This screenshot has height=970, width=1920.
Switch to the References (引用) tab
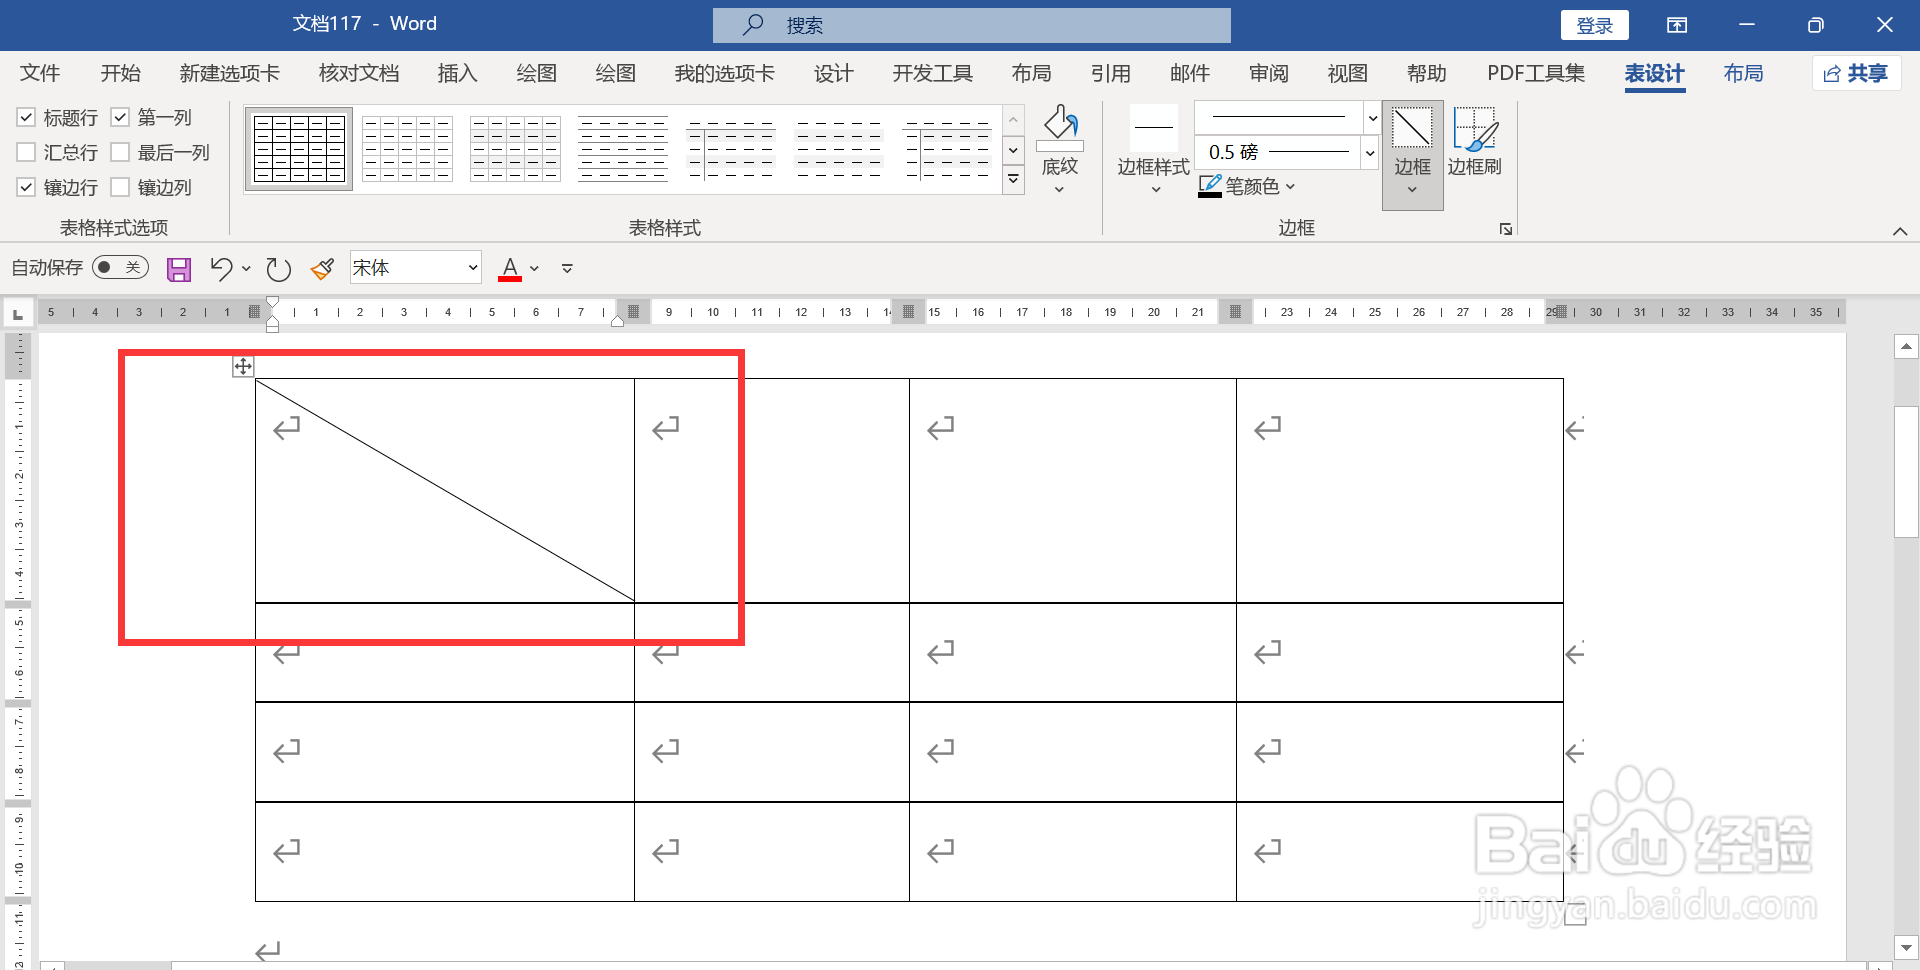[1110, 74]
